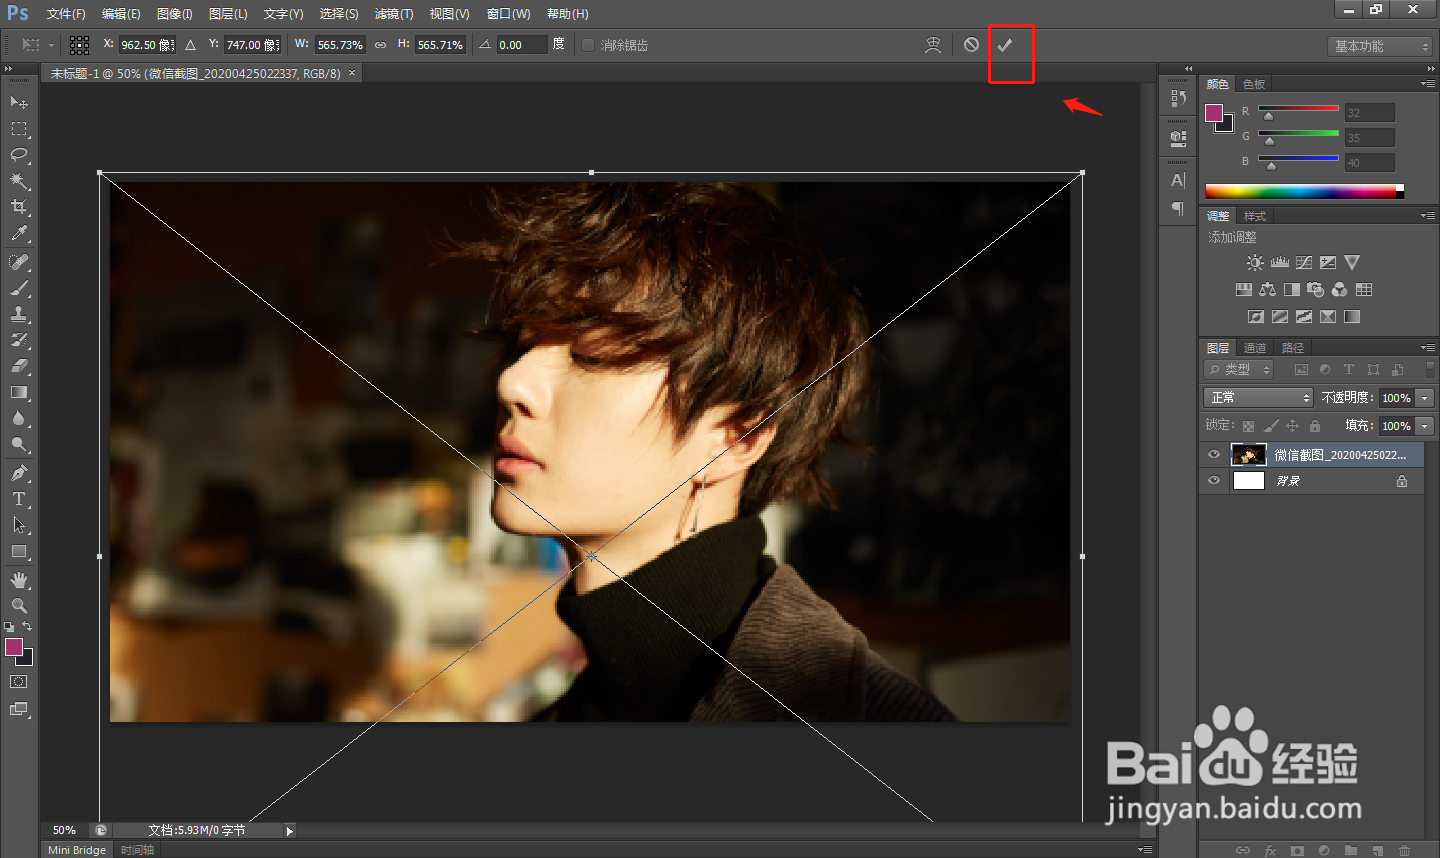Image resolution: width=1440 pixels, height=858 pixels.
Task: Commit the transform with the checkmark
Action: coord(1005,45)
